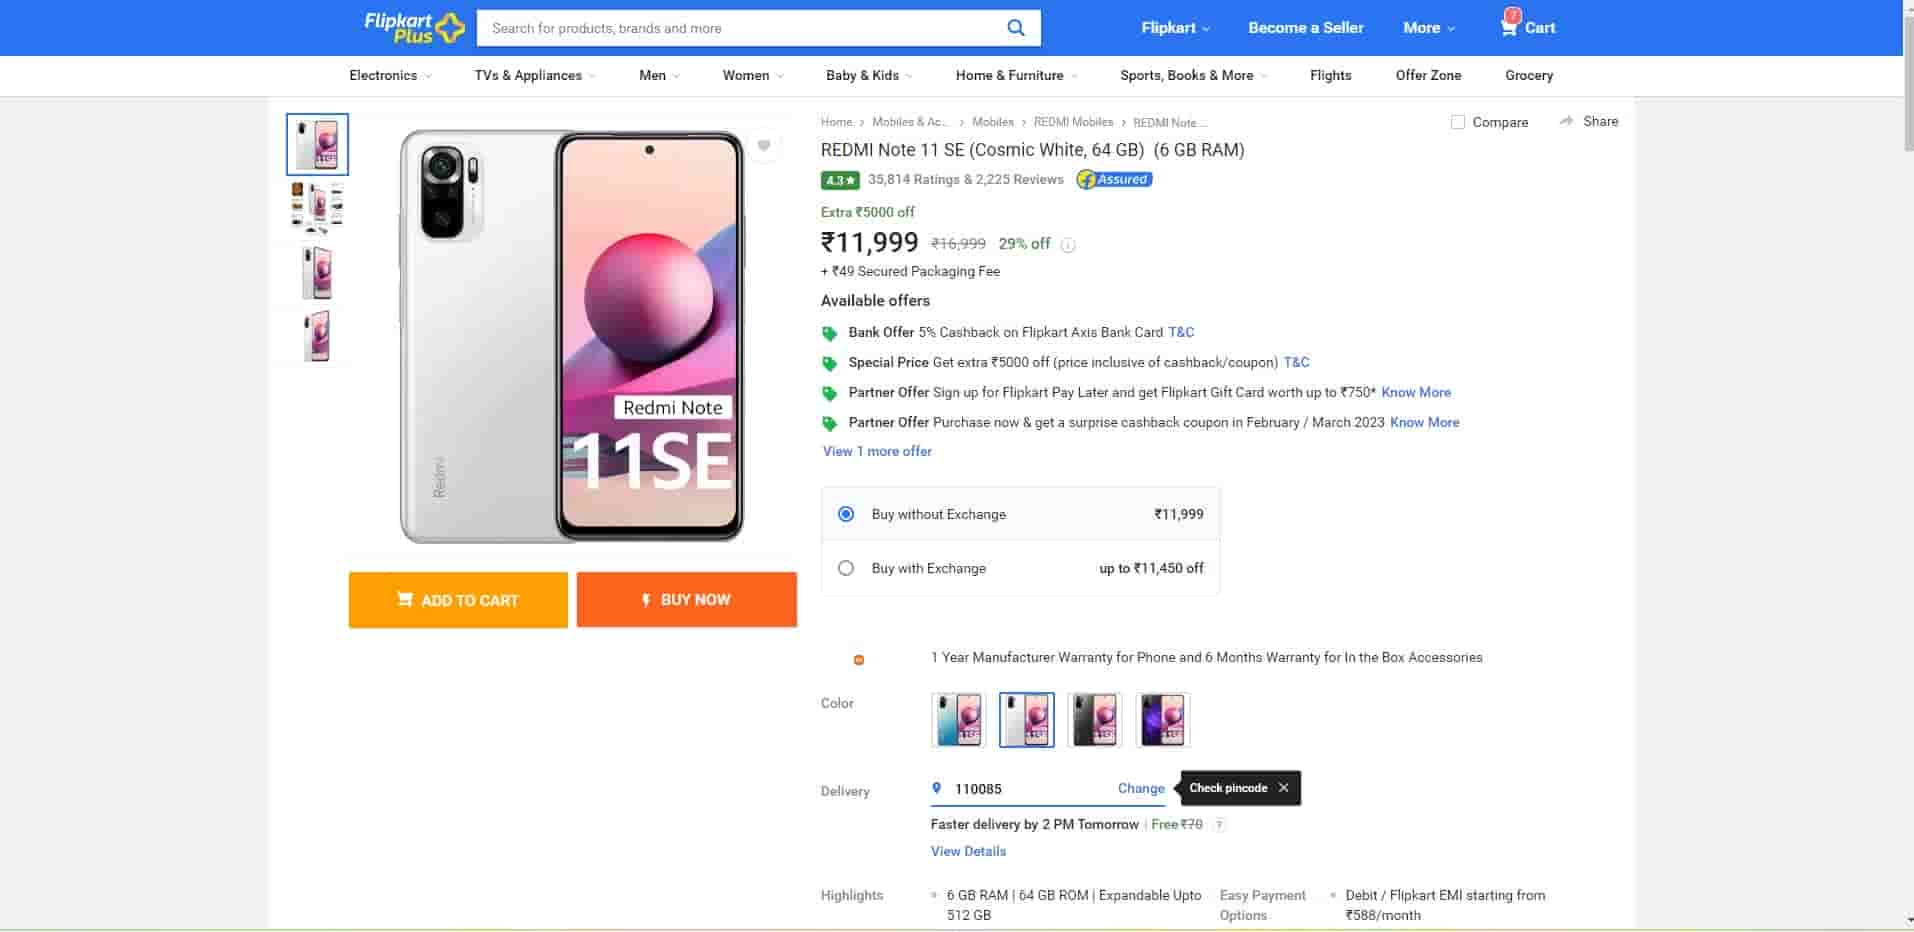The image size is (1914, 932).
Task: Click the Flipkart Assured badge
Action: pyautogui.click(x=1114, y=180)
